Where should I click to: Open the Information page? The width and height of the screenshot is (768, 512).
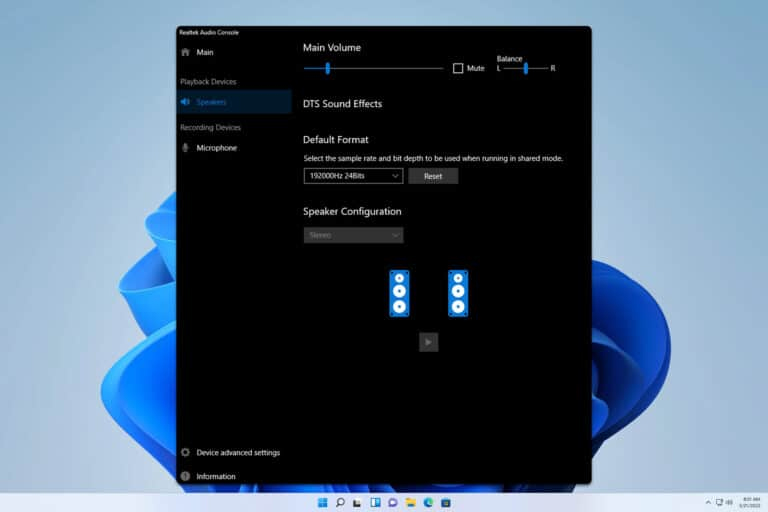pyautogui.click(x=215, y=477)
